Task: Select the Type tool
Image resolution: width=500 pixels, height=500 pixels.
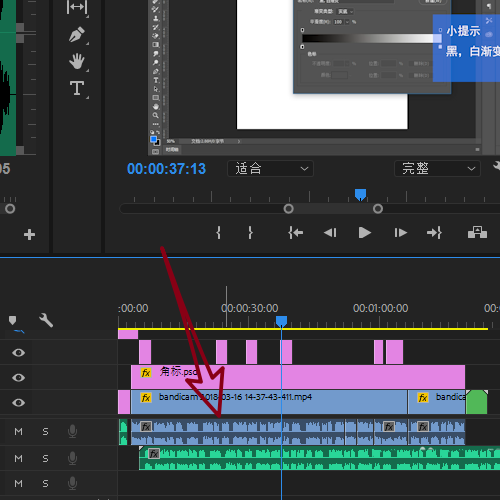Action: (x=77, y=88)
